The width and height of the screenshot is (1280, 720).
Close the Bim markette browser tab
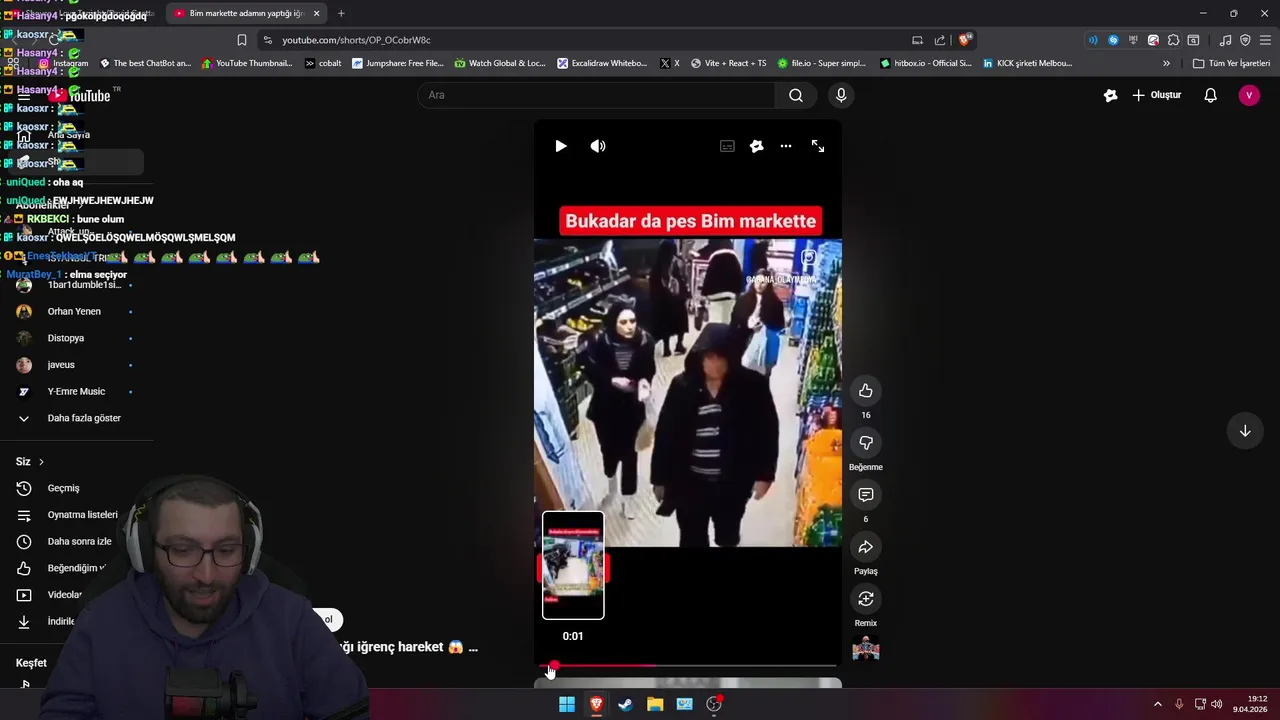pyautogui.click(x=316, y=13)
